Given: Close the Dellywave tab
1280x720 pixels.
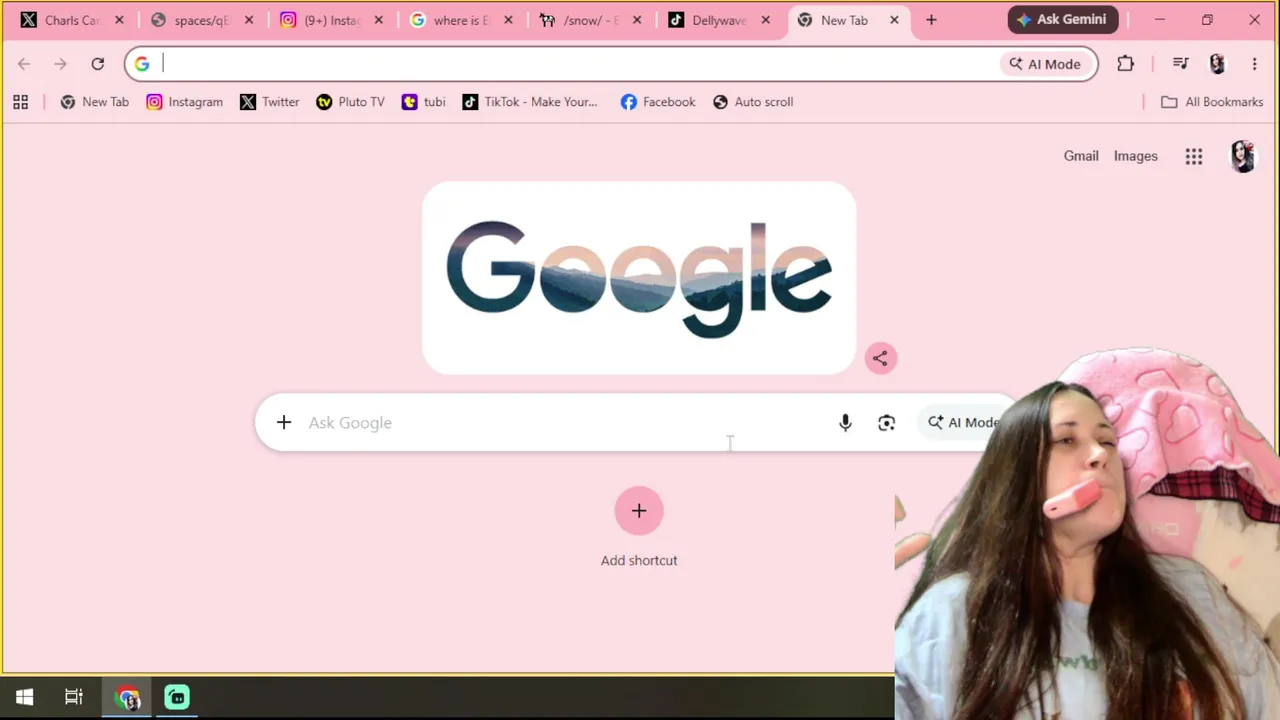Looking at the screenshot, I should click(766, 20).
